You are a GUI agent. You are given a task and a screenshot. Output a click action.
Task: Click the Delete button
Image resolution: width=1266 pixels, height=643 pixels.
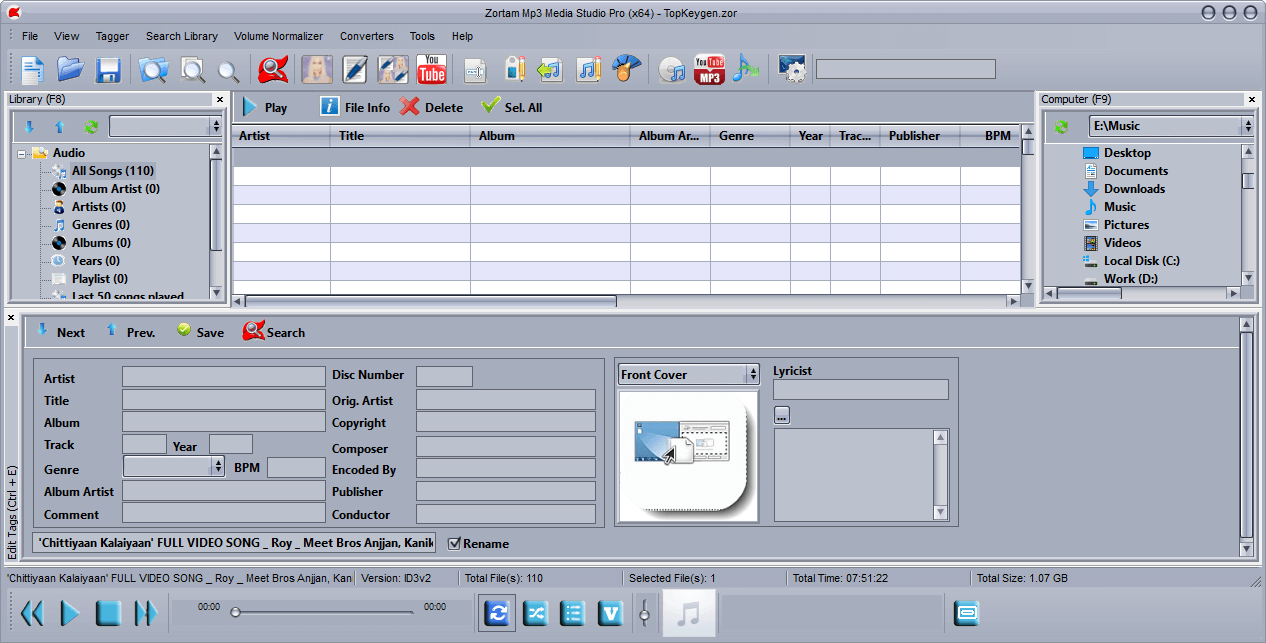[x=432, y=107]
